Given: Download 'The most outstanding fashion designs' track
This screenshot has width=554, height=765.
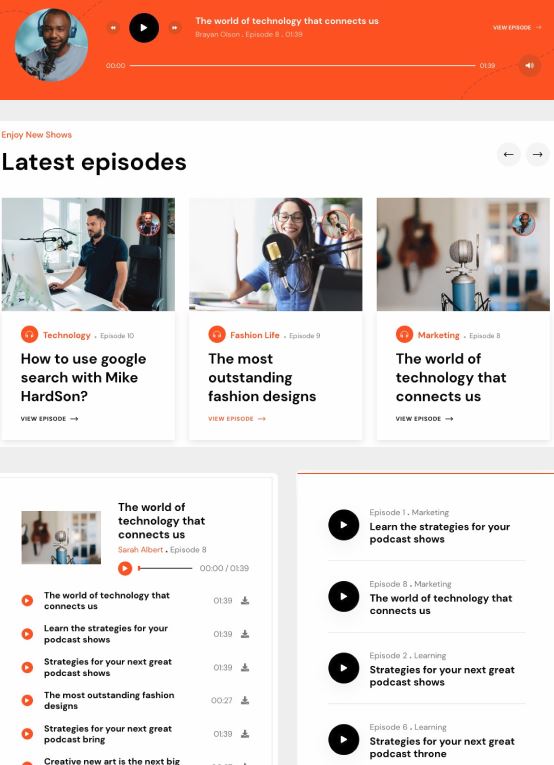Looking at the screenshot, I should pyautogui.click(x=245, y=701).
